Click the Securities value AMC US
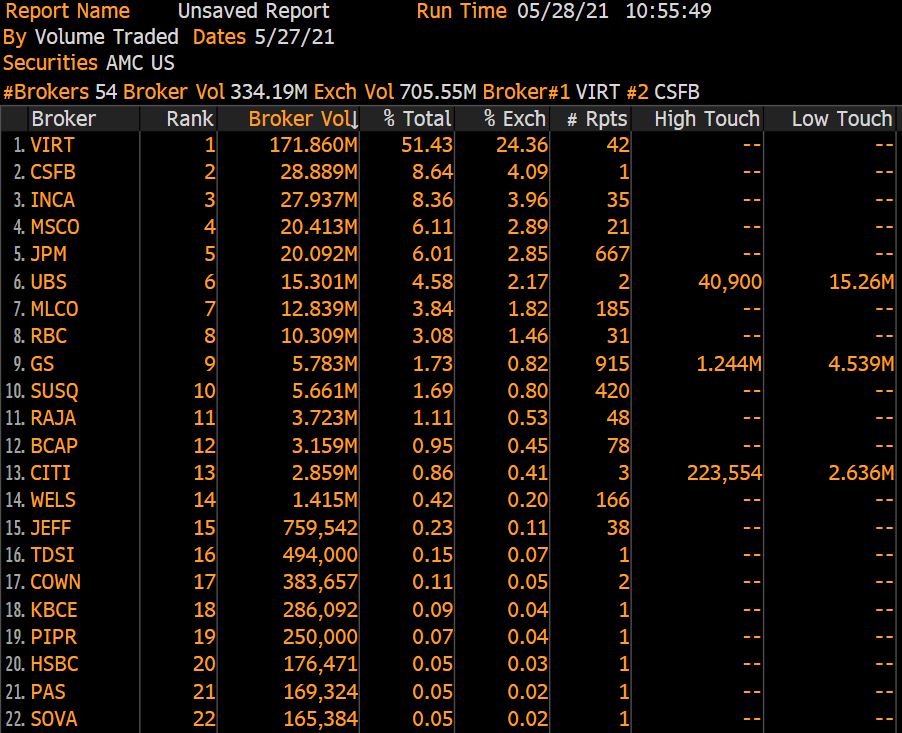 click(140, 63)
